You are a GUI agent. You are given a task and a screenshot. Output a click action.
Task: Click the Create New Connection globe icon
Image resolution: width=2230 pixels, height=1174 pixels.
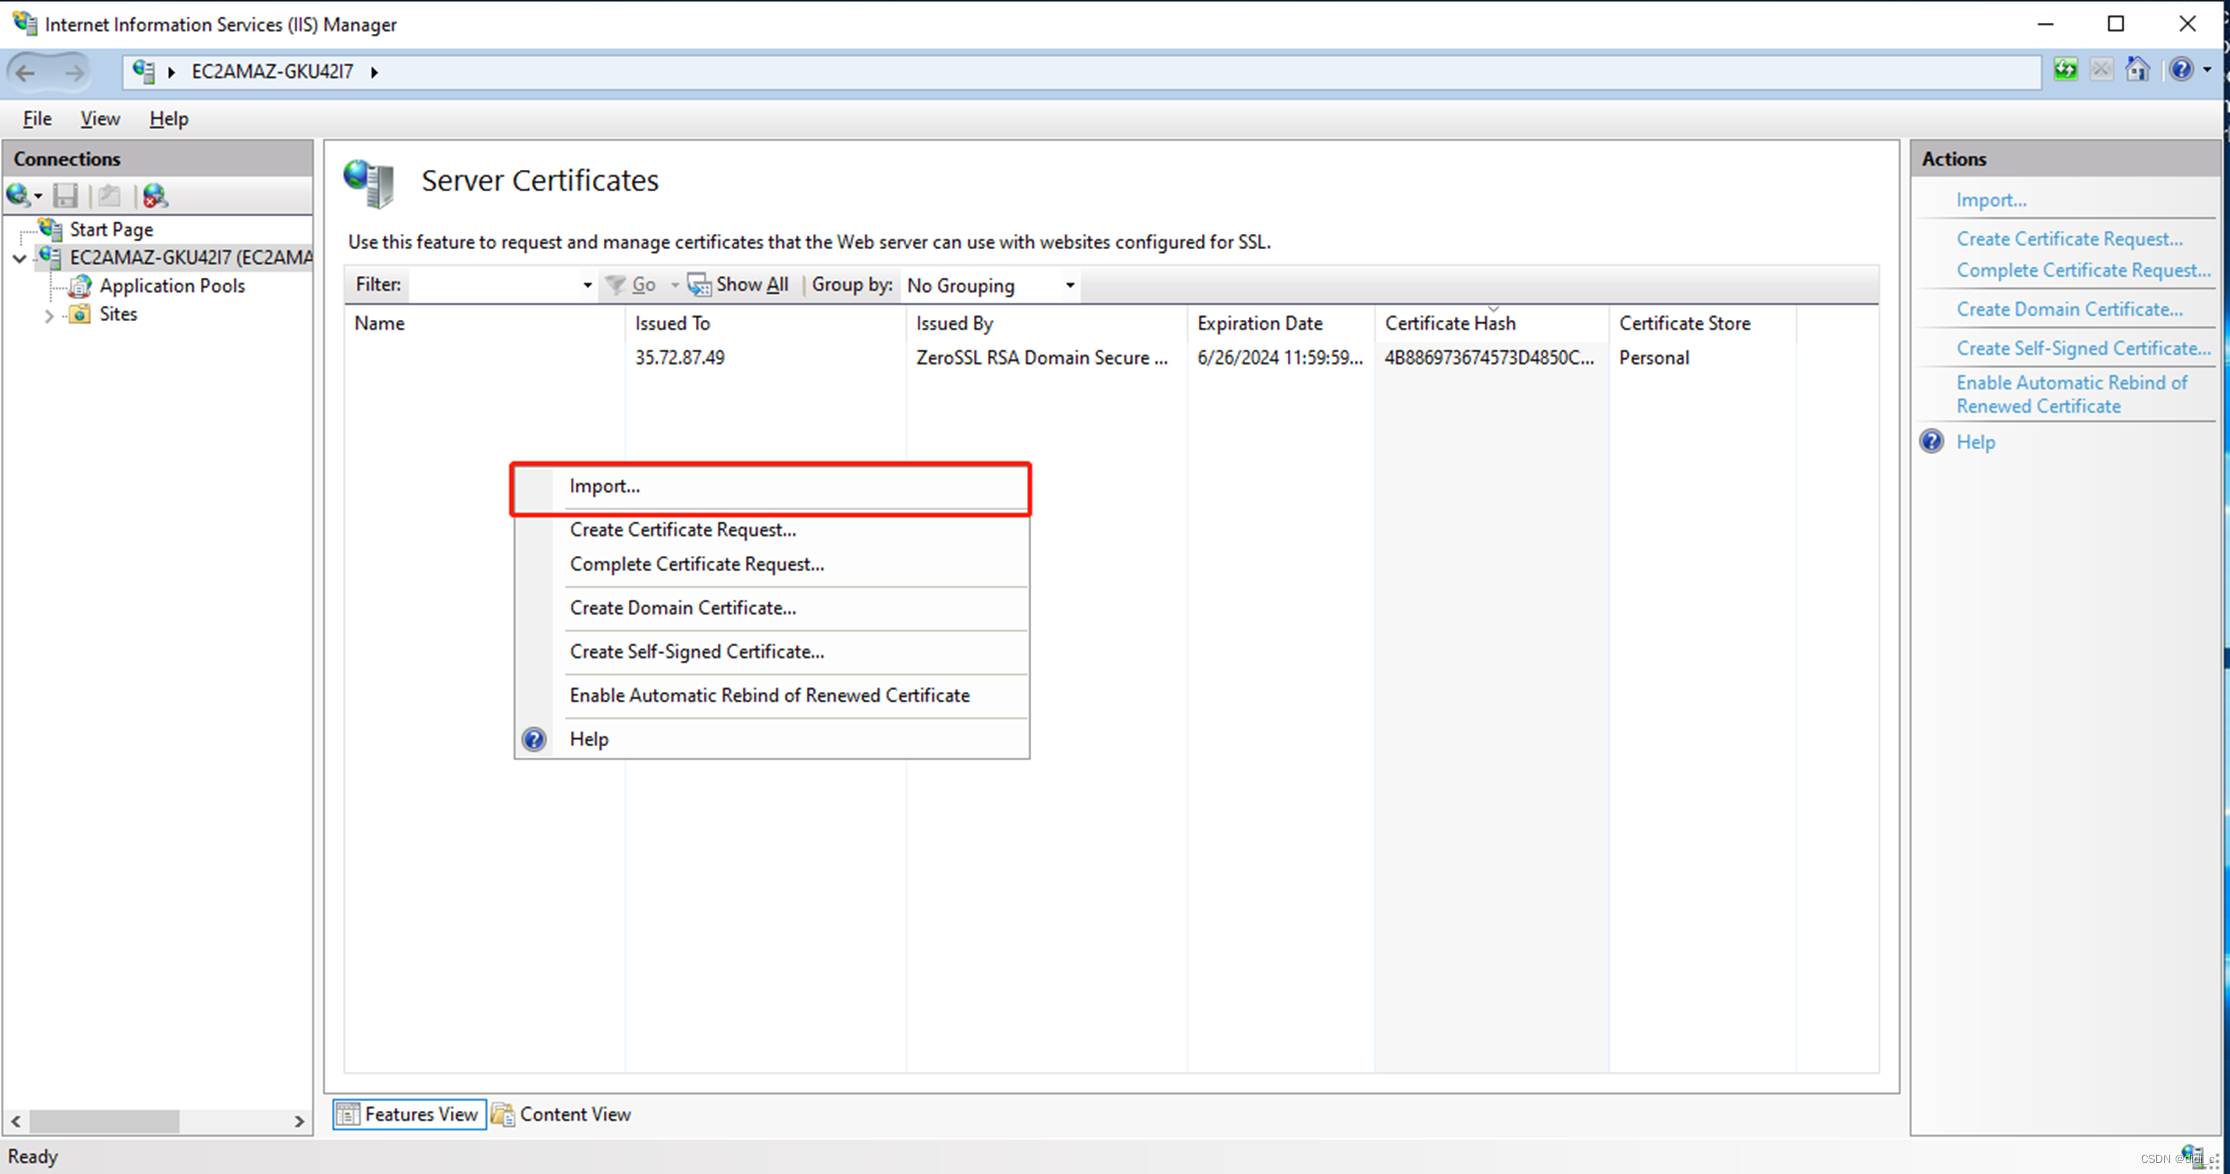[18, 196]
